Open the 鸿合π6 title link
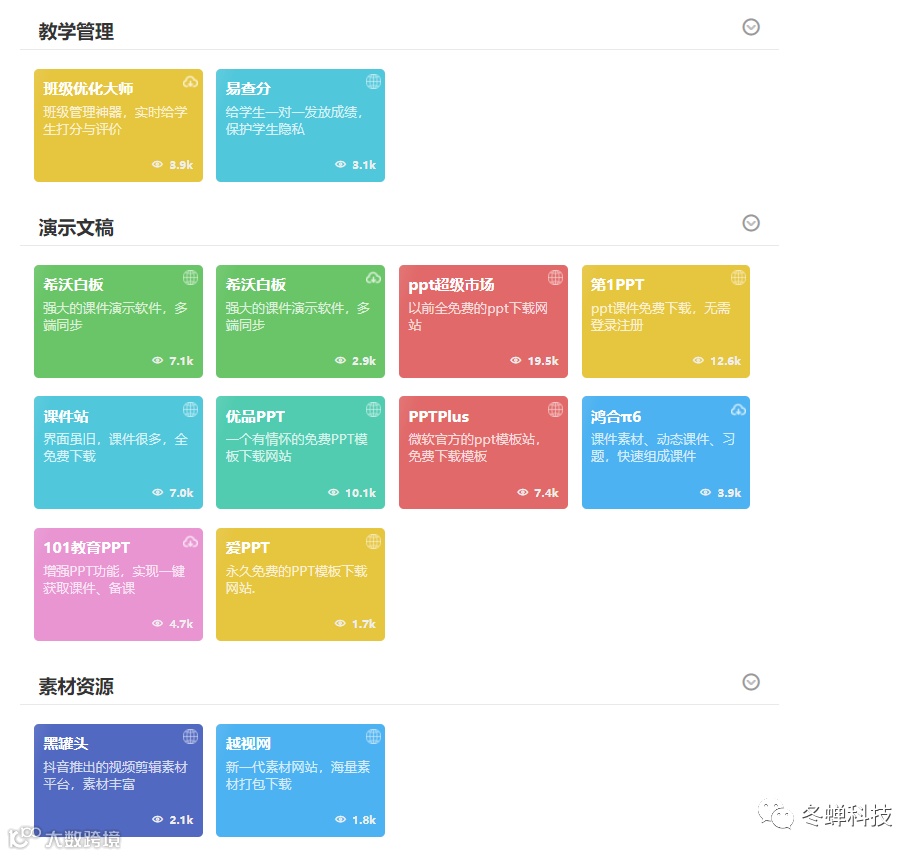The height and width of the screenshot is (856, 922). (616, 417)
